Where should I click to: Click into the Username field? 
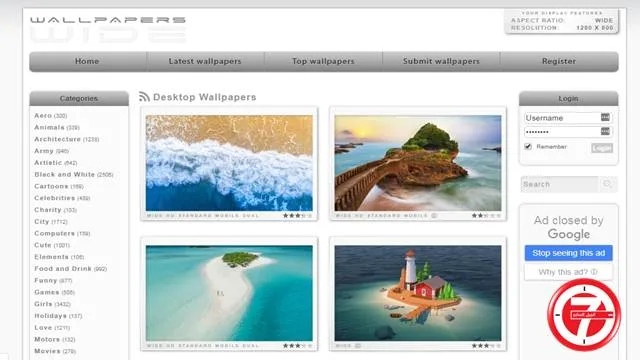[567, 118]
